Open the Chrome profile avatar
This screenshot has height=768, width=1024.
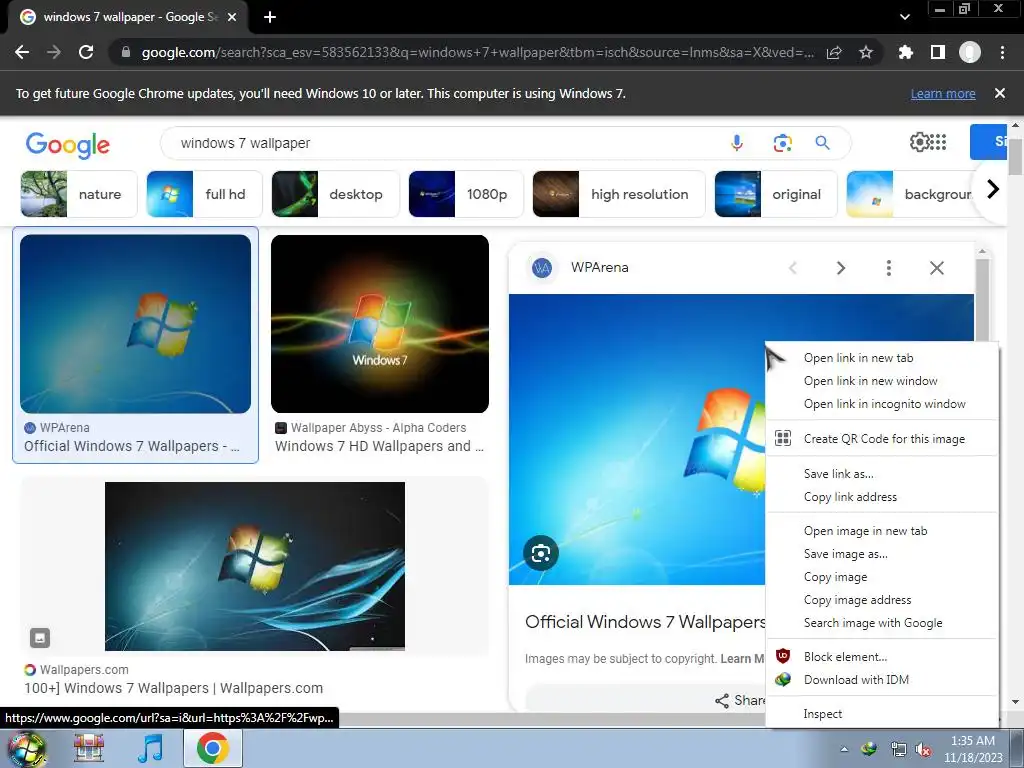[970, 52]
